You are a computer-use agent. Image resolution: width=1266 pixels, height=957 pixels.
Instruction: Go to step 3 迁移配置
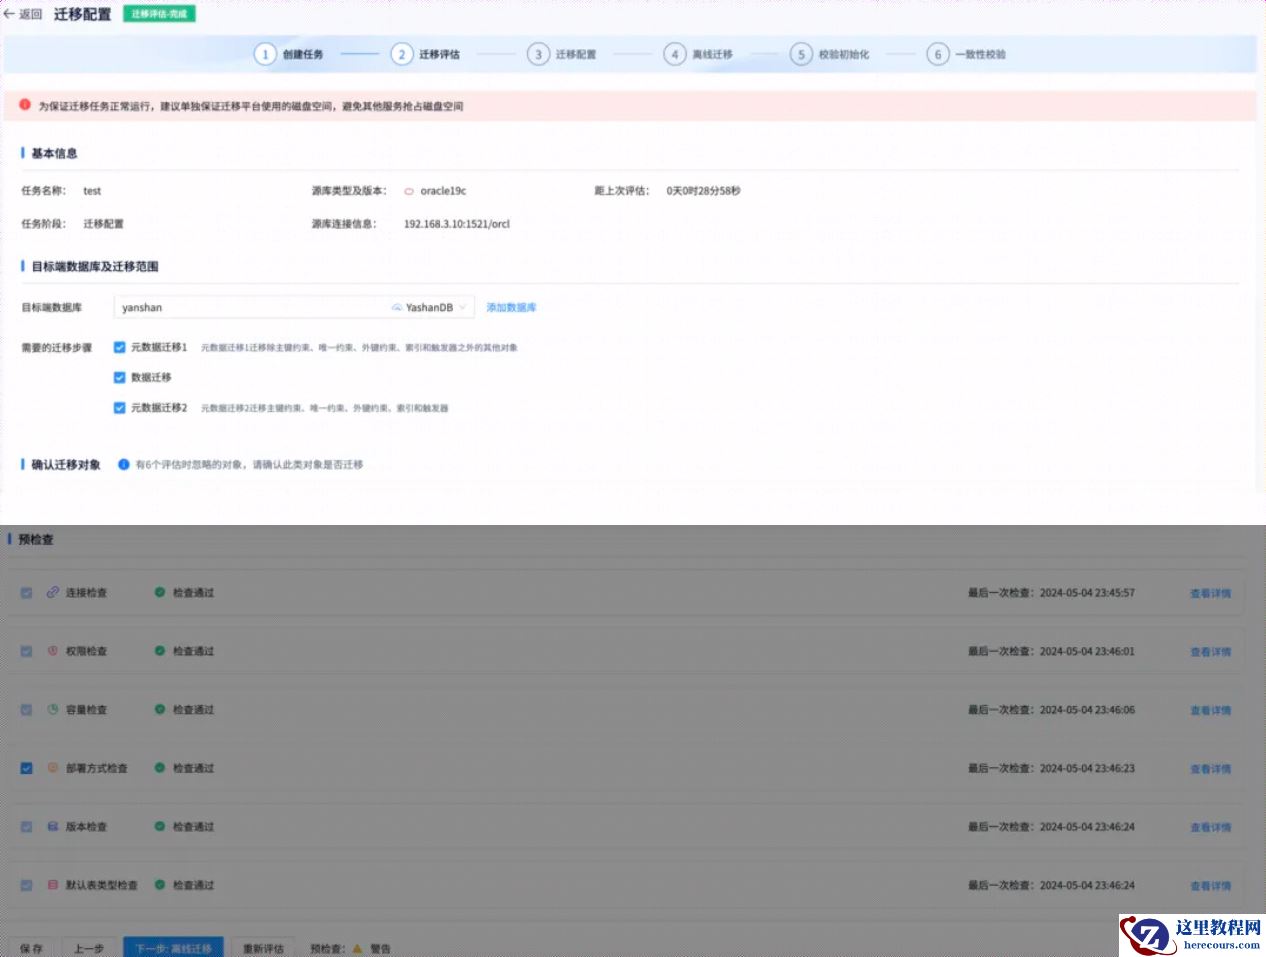tap(562, 54)
